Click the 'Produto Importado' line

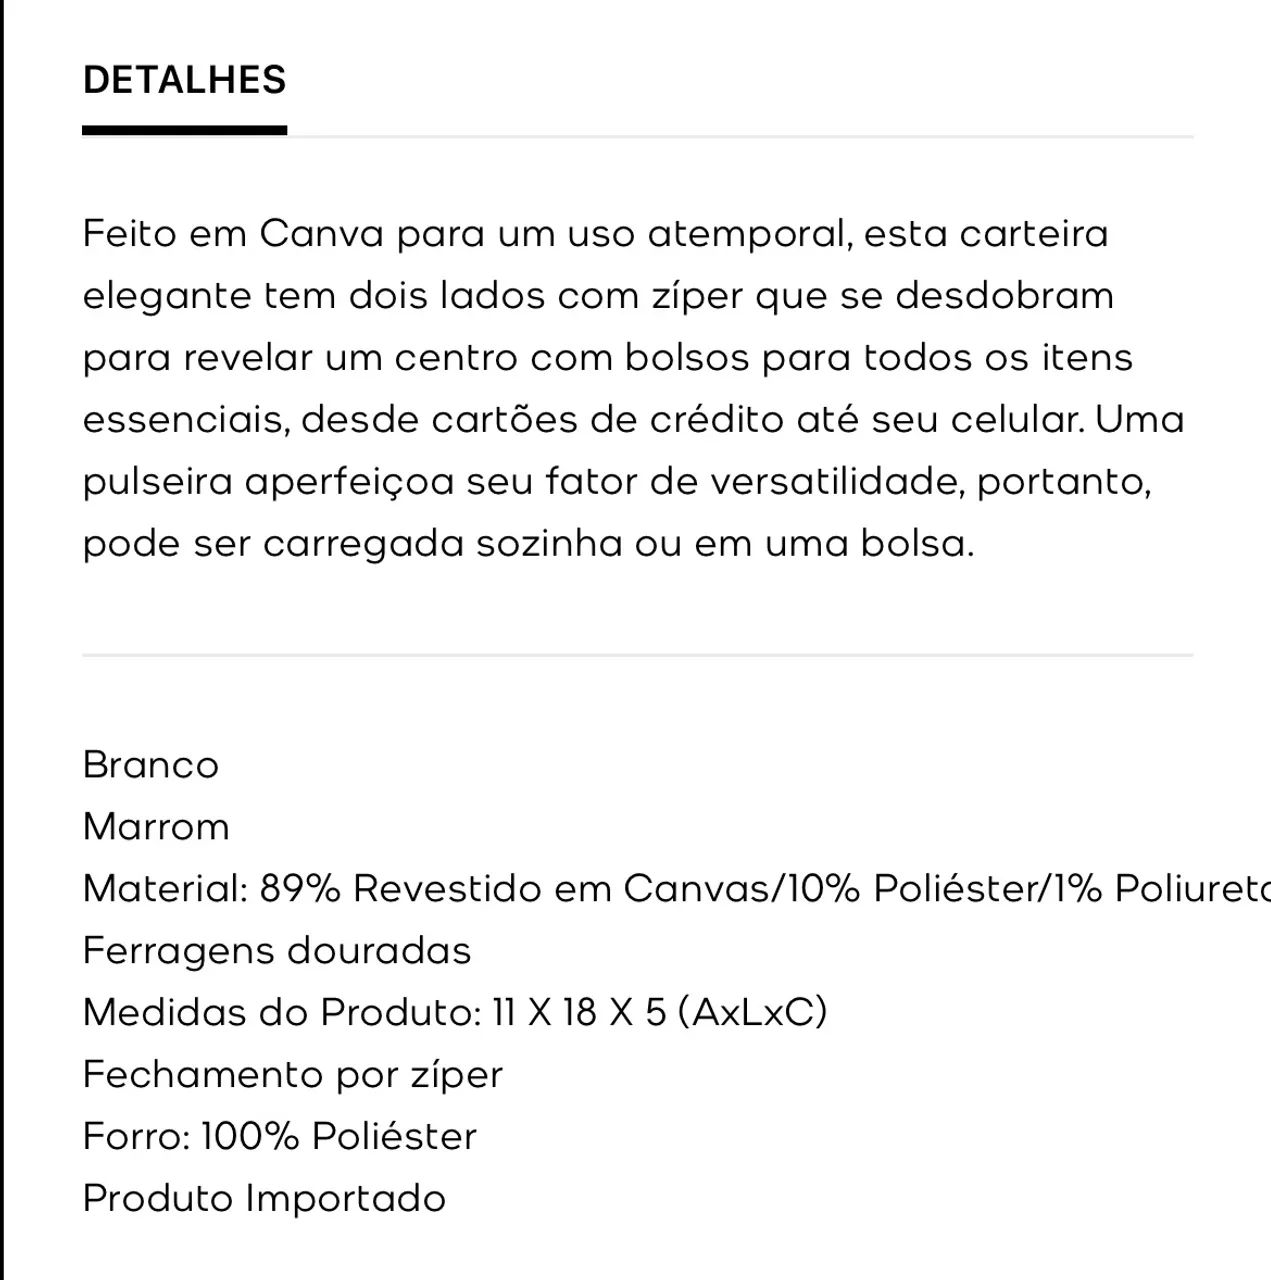pos(264,1199)
